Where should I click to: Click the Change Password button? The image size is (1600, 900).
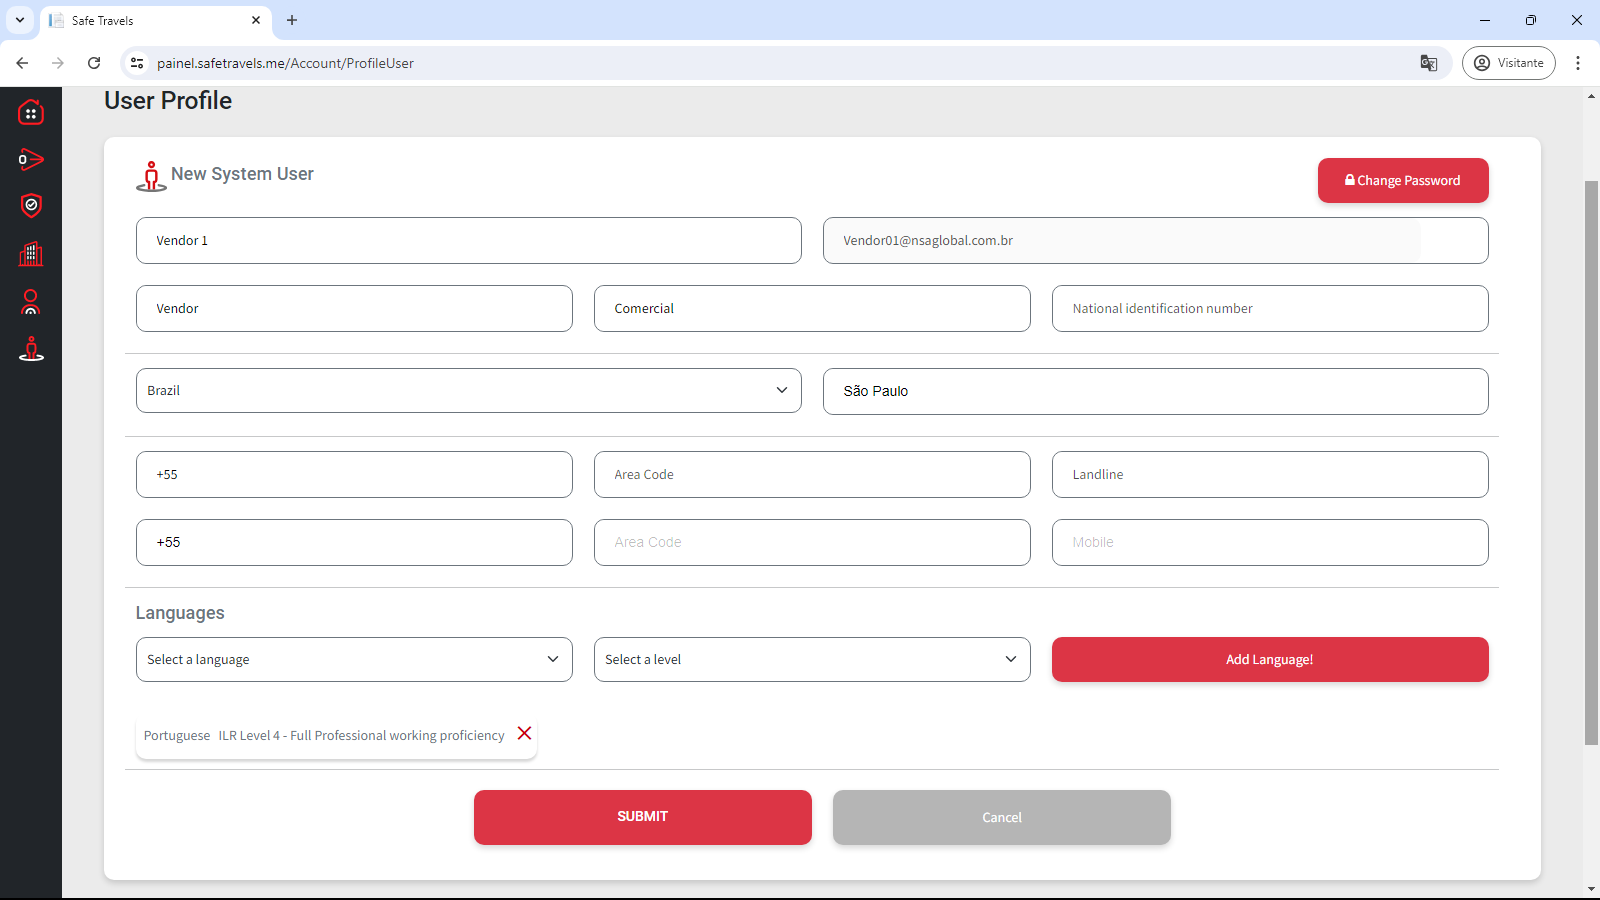[x=1402, y=181]
